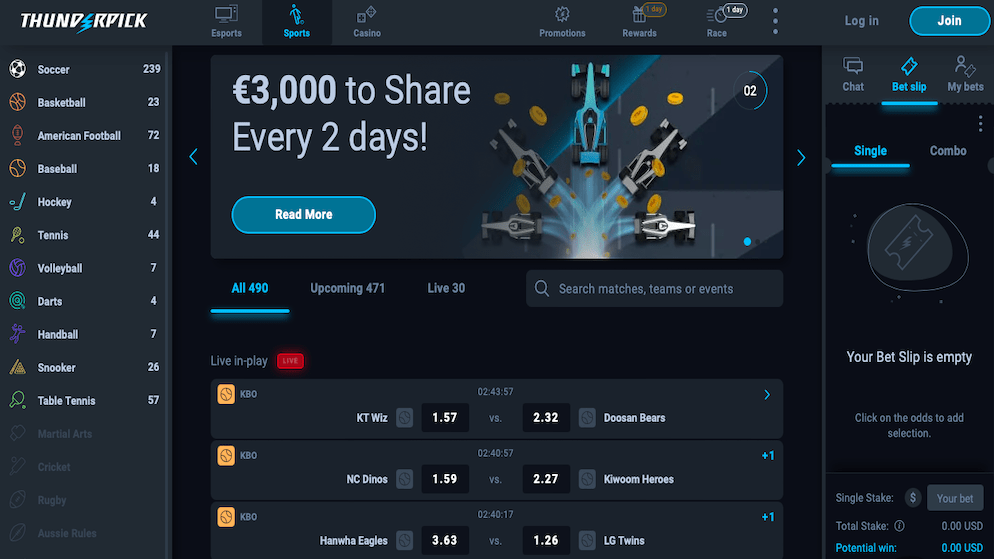Open the Esports section icon

(x=226, y=14)
